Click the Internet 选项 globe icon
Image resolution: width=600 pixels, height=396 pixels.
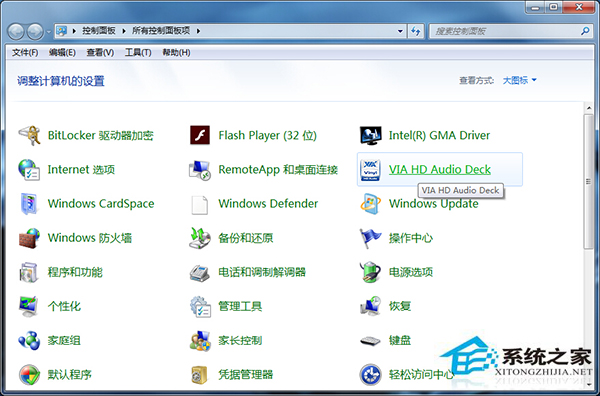pyautogui.click(x=29, y=169)
